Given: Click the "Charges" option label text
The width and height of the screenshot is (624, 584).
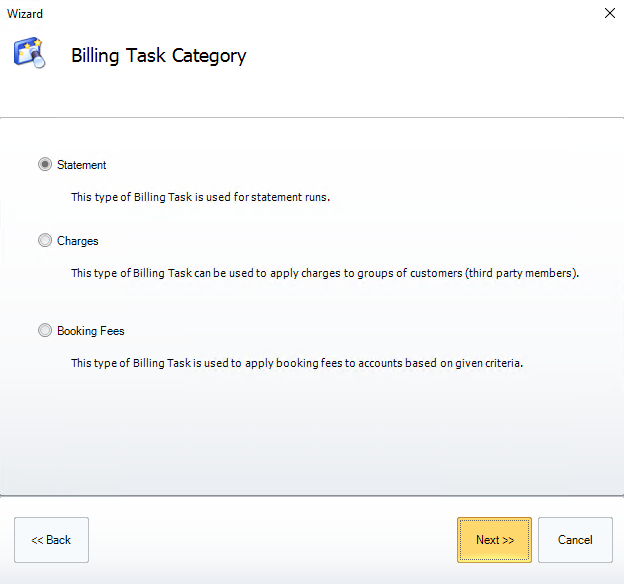Looking at the screenshot, I should pos(78,241).
